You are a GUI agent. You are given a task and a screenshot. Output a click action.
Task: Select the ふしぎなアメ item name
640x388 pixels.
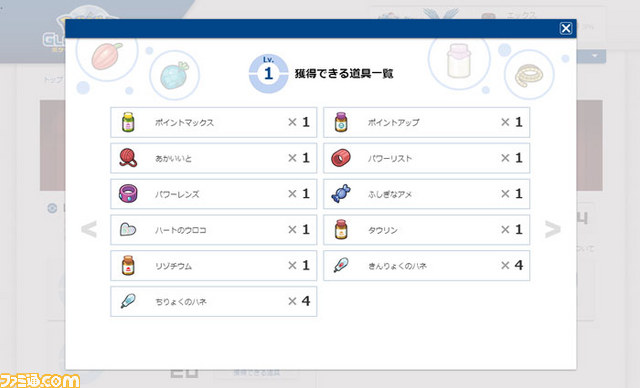click(x=390, y=194)
